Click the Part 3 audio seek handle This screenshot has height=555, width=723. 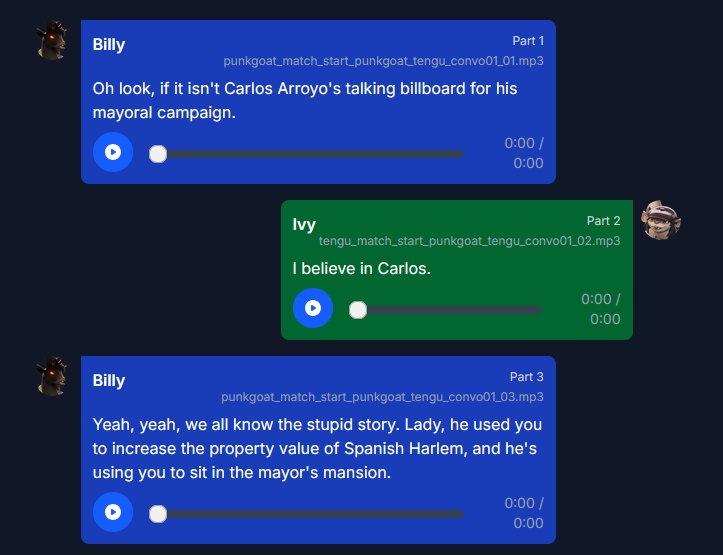pyautogui.click(x=158, y=514)
